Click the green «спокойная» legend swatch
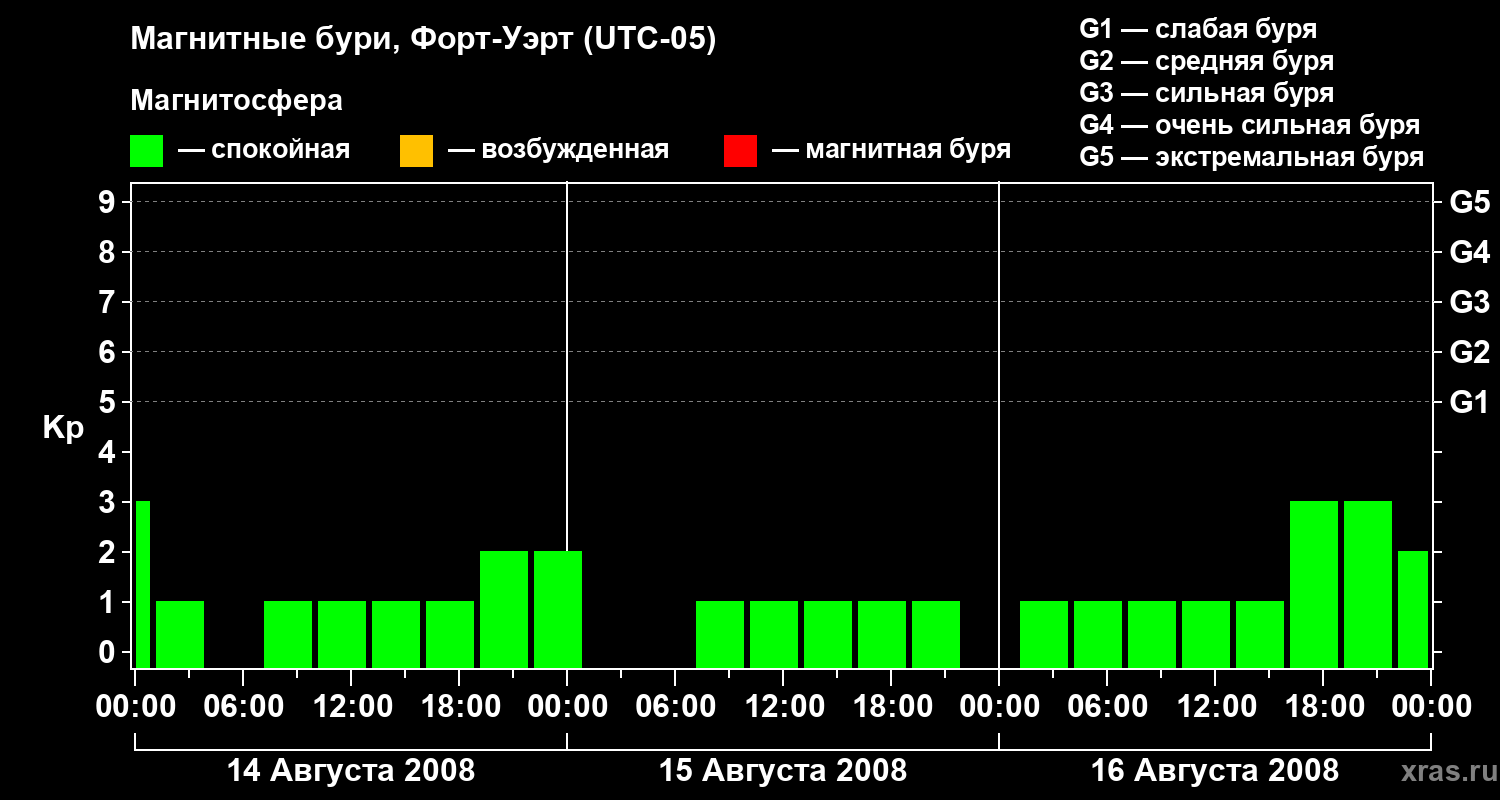Image resolution: width=1500 pixels, height=800 pixels. 146,150
